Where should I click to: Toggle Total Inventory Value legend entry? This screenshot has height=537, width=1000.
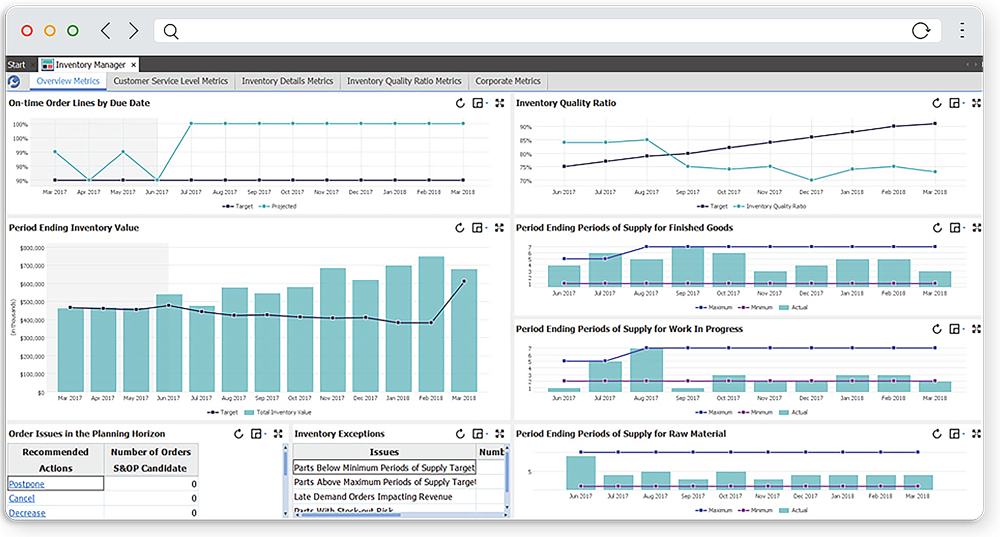(x=280, y=412)
